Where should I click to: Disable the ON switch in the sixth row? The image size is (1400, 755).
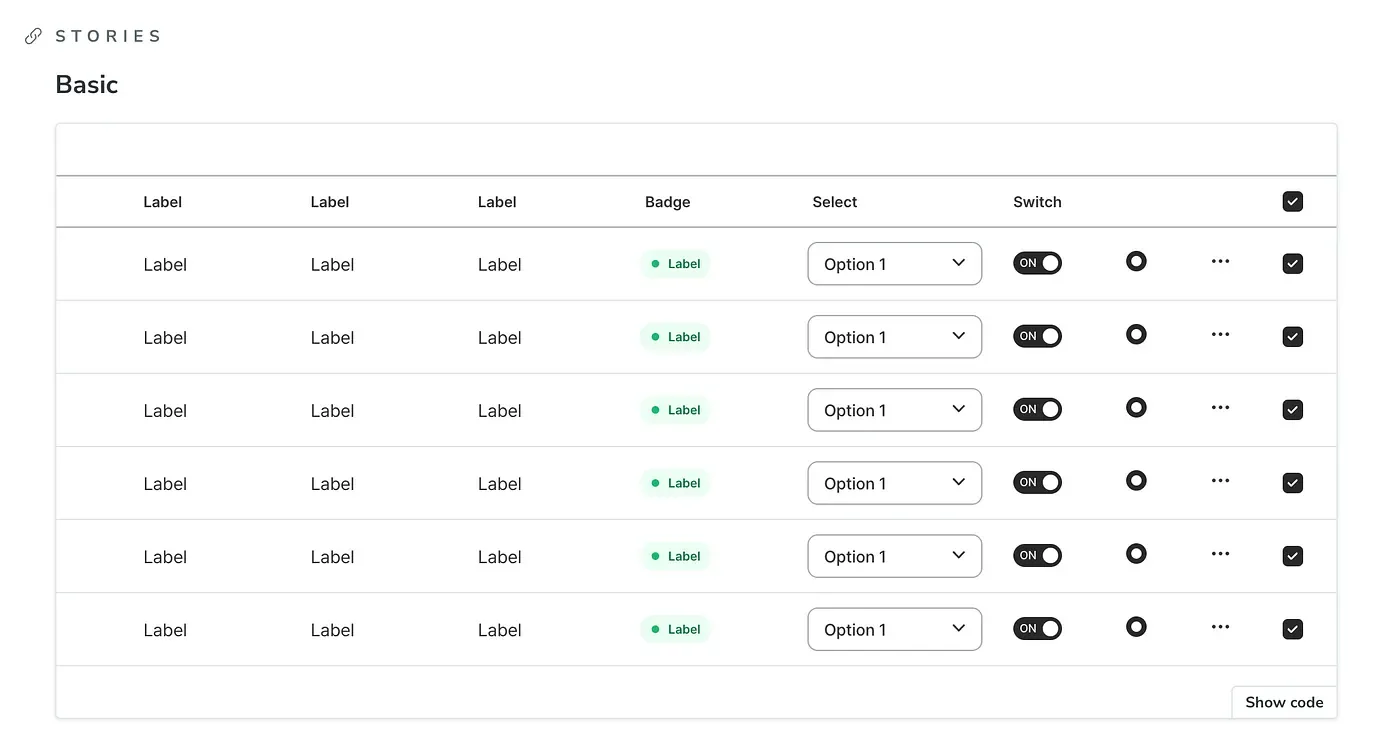pyautogui.click(x=1037, y=628)
